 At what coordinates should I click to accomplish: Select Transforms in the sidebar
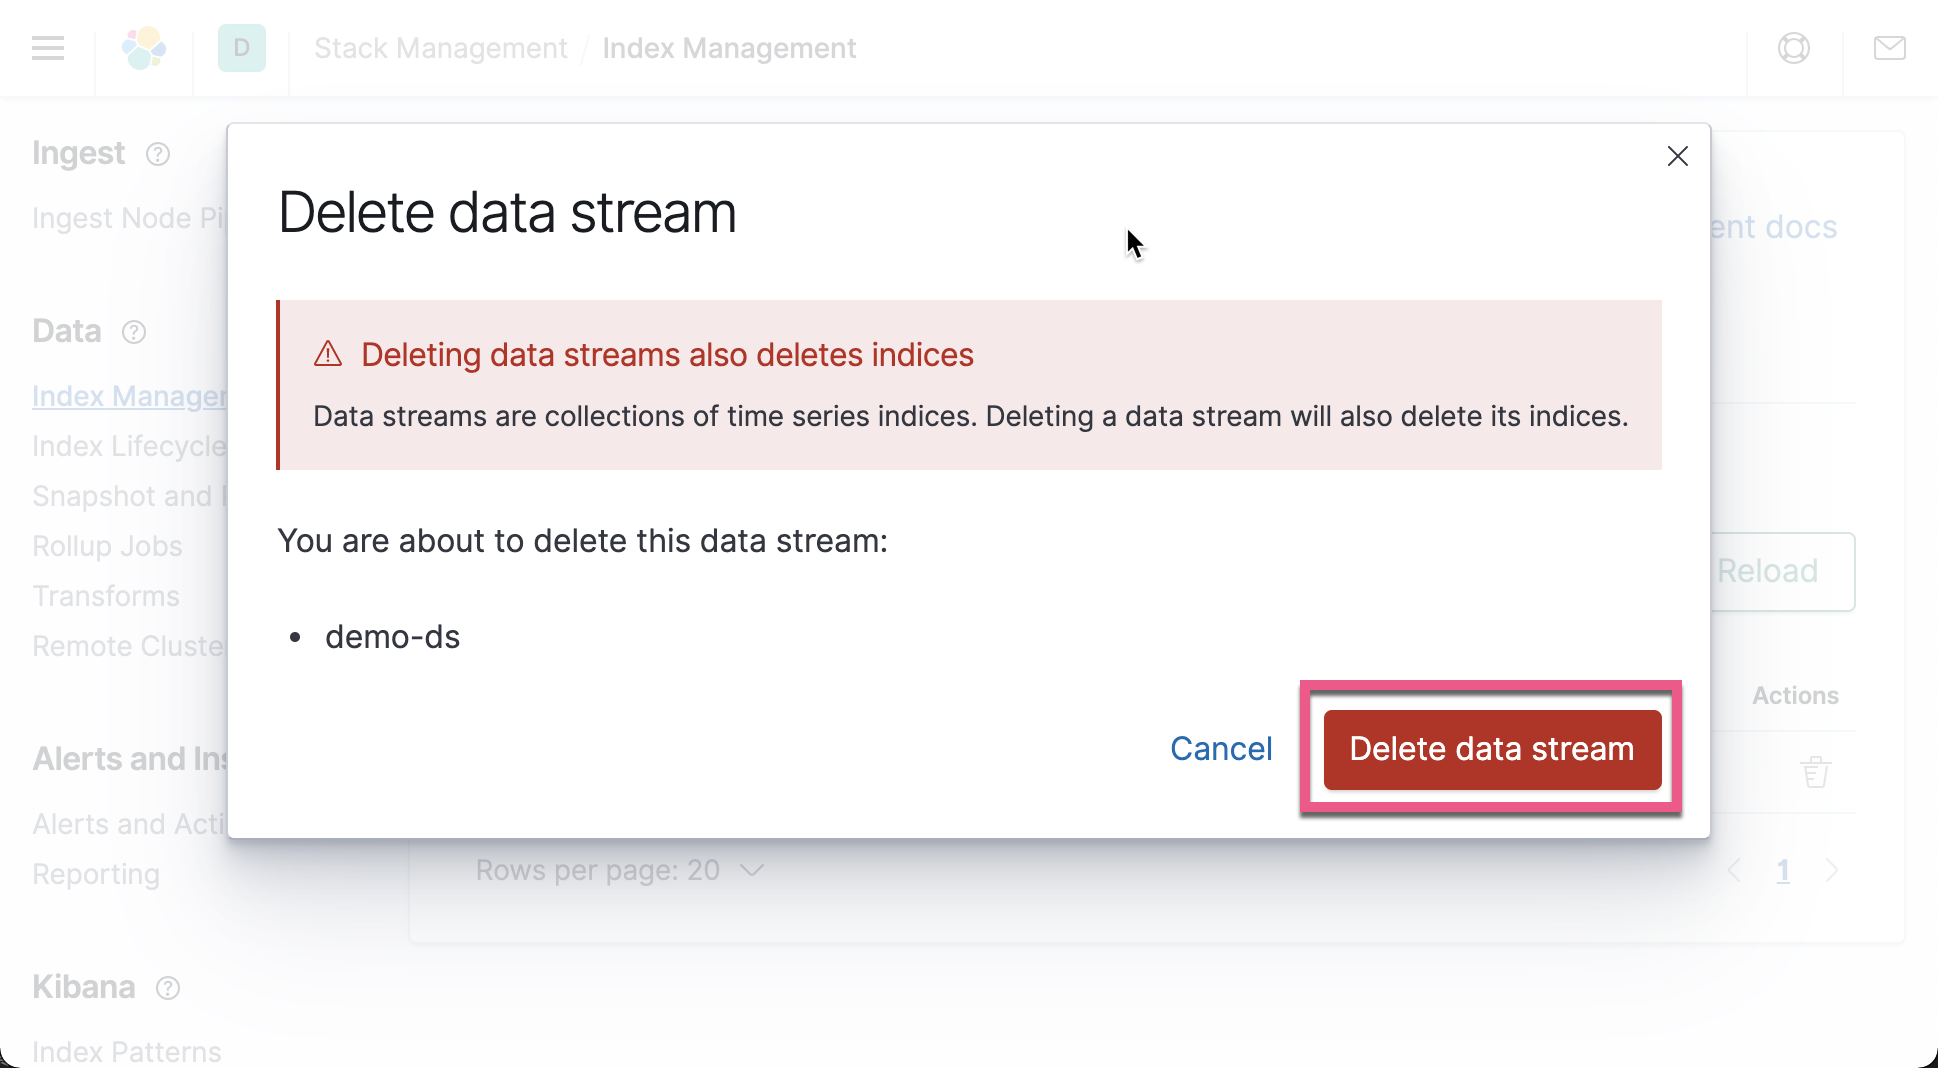pyautogui.click(x=105, y=596)
